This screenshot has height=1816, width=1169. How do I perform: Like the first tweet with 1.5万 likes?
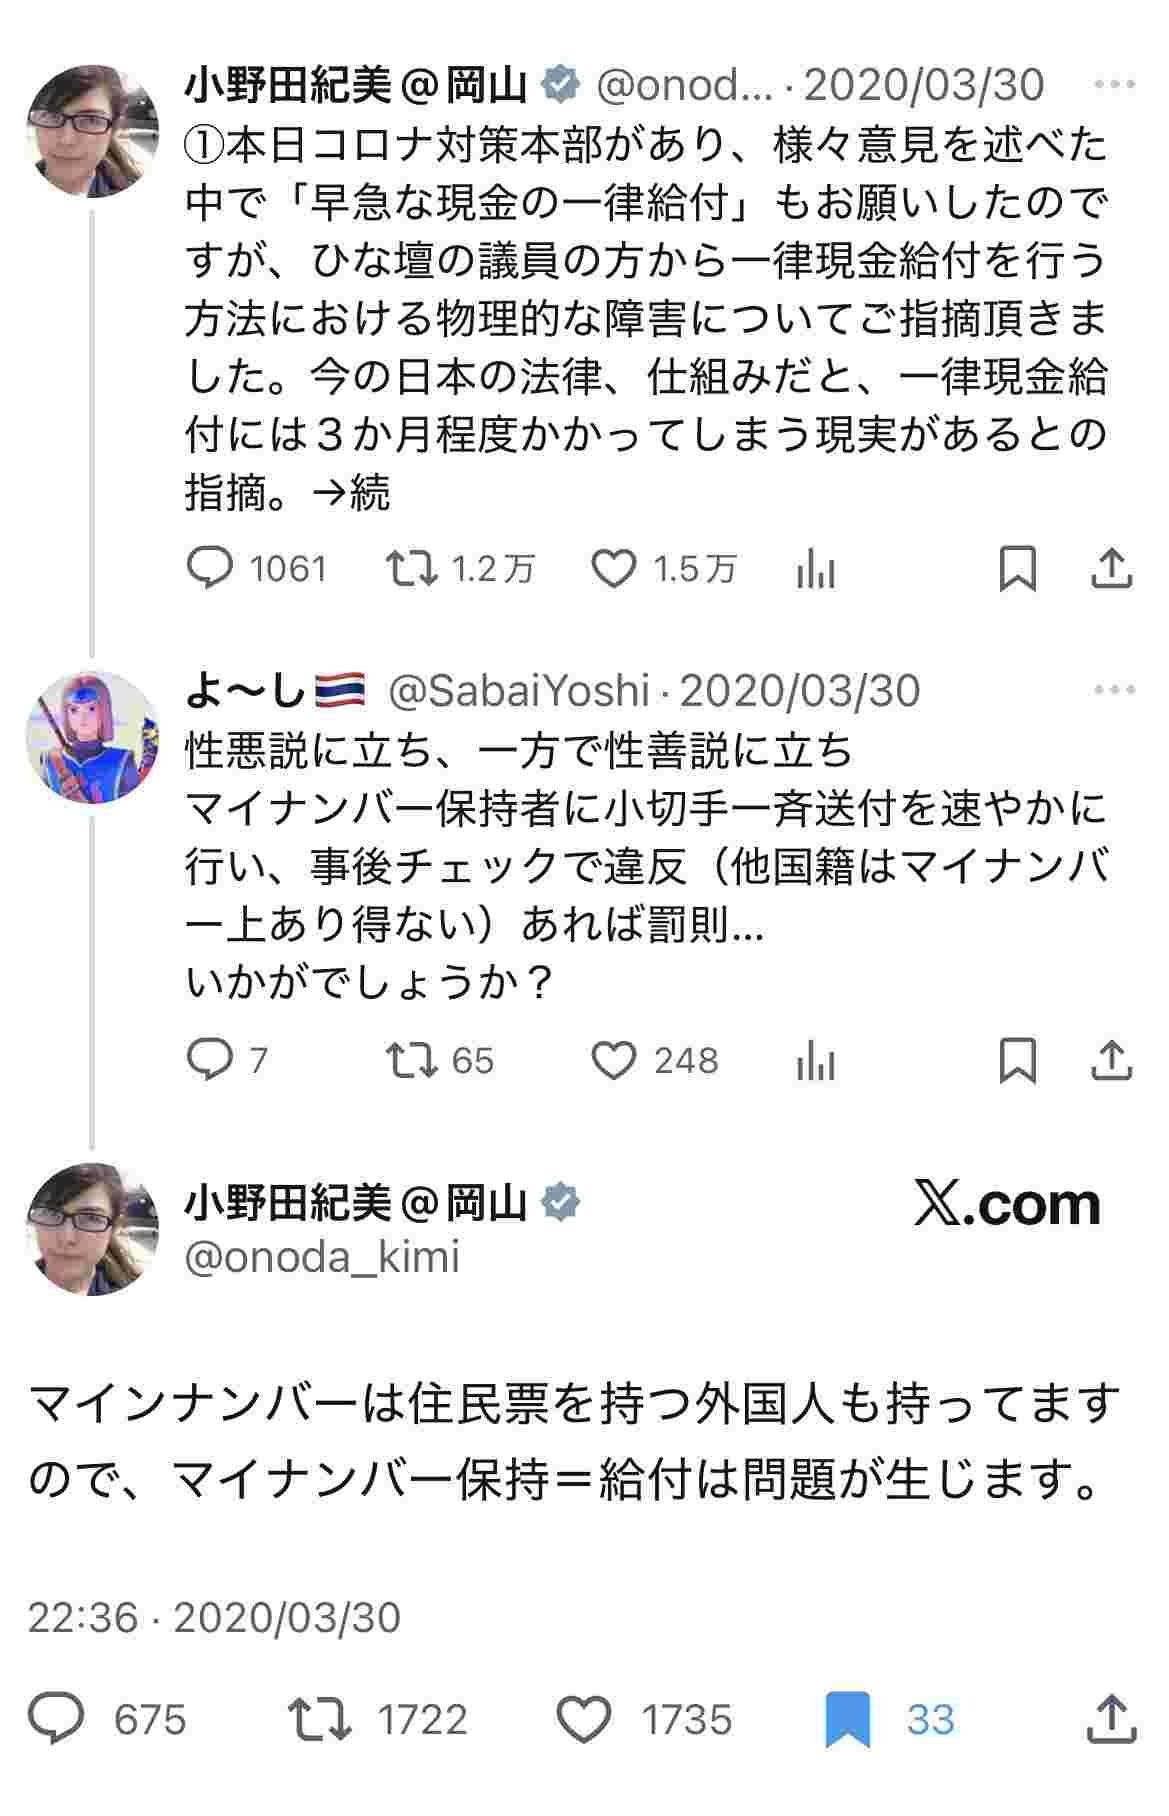pos(614,569)
